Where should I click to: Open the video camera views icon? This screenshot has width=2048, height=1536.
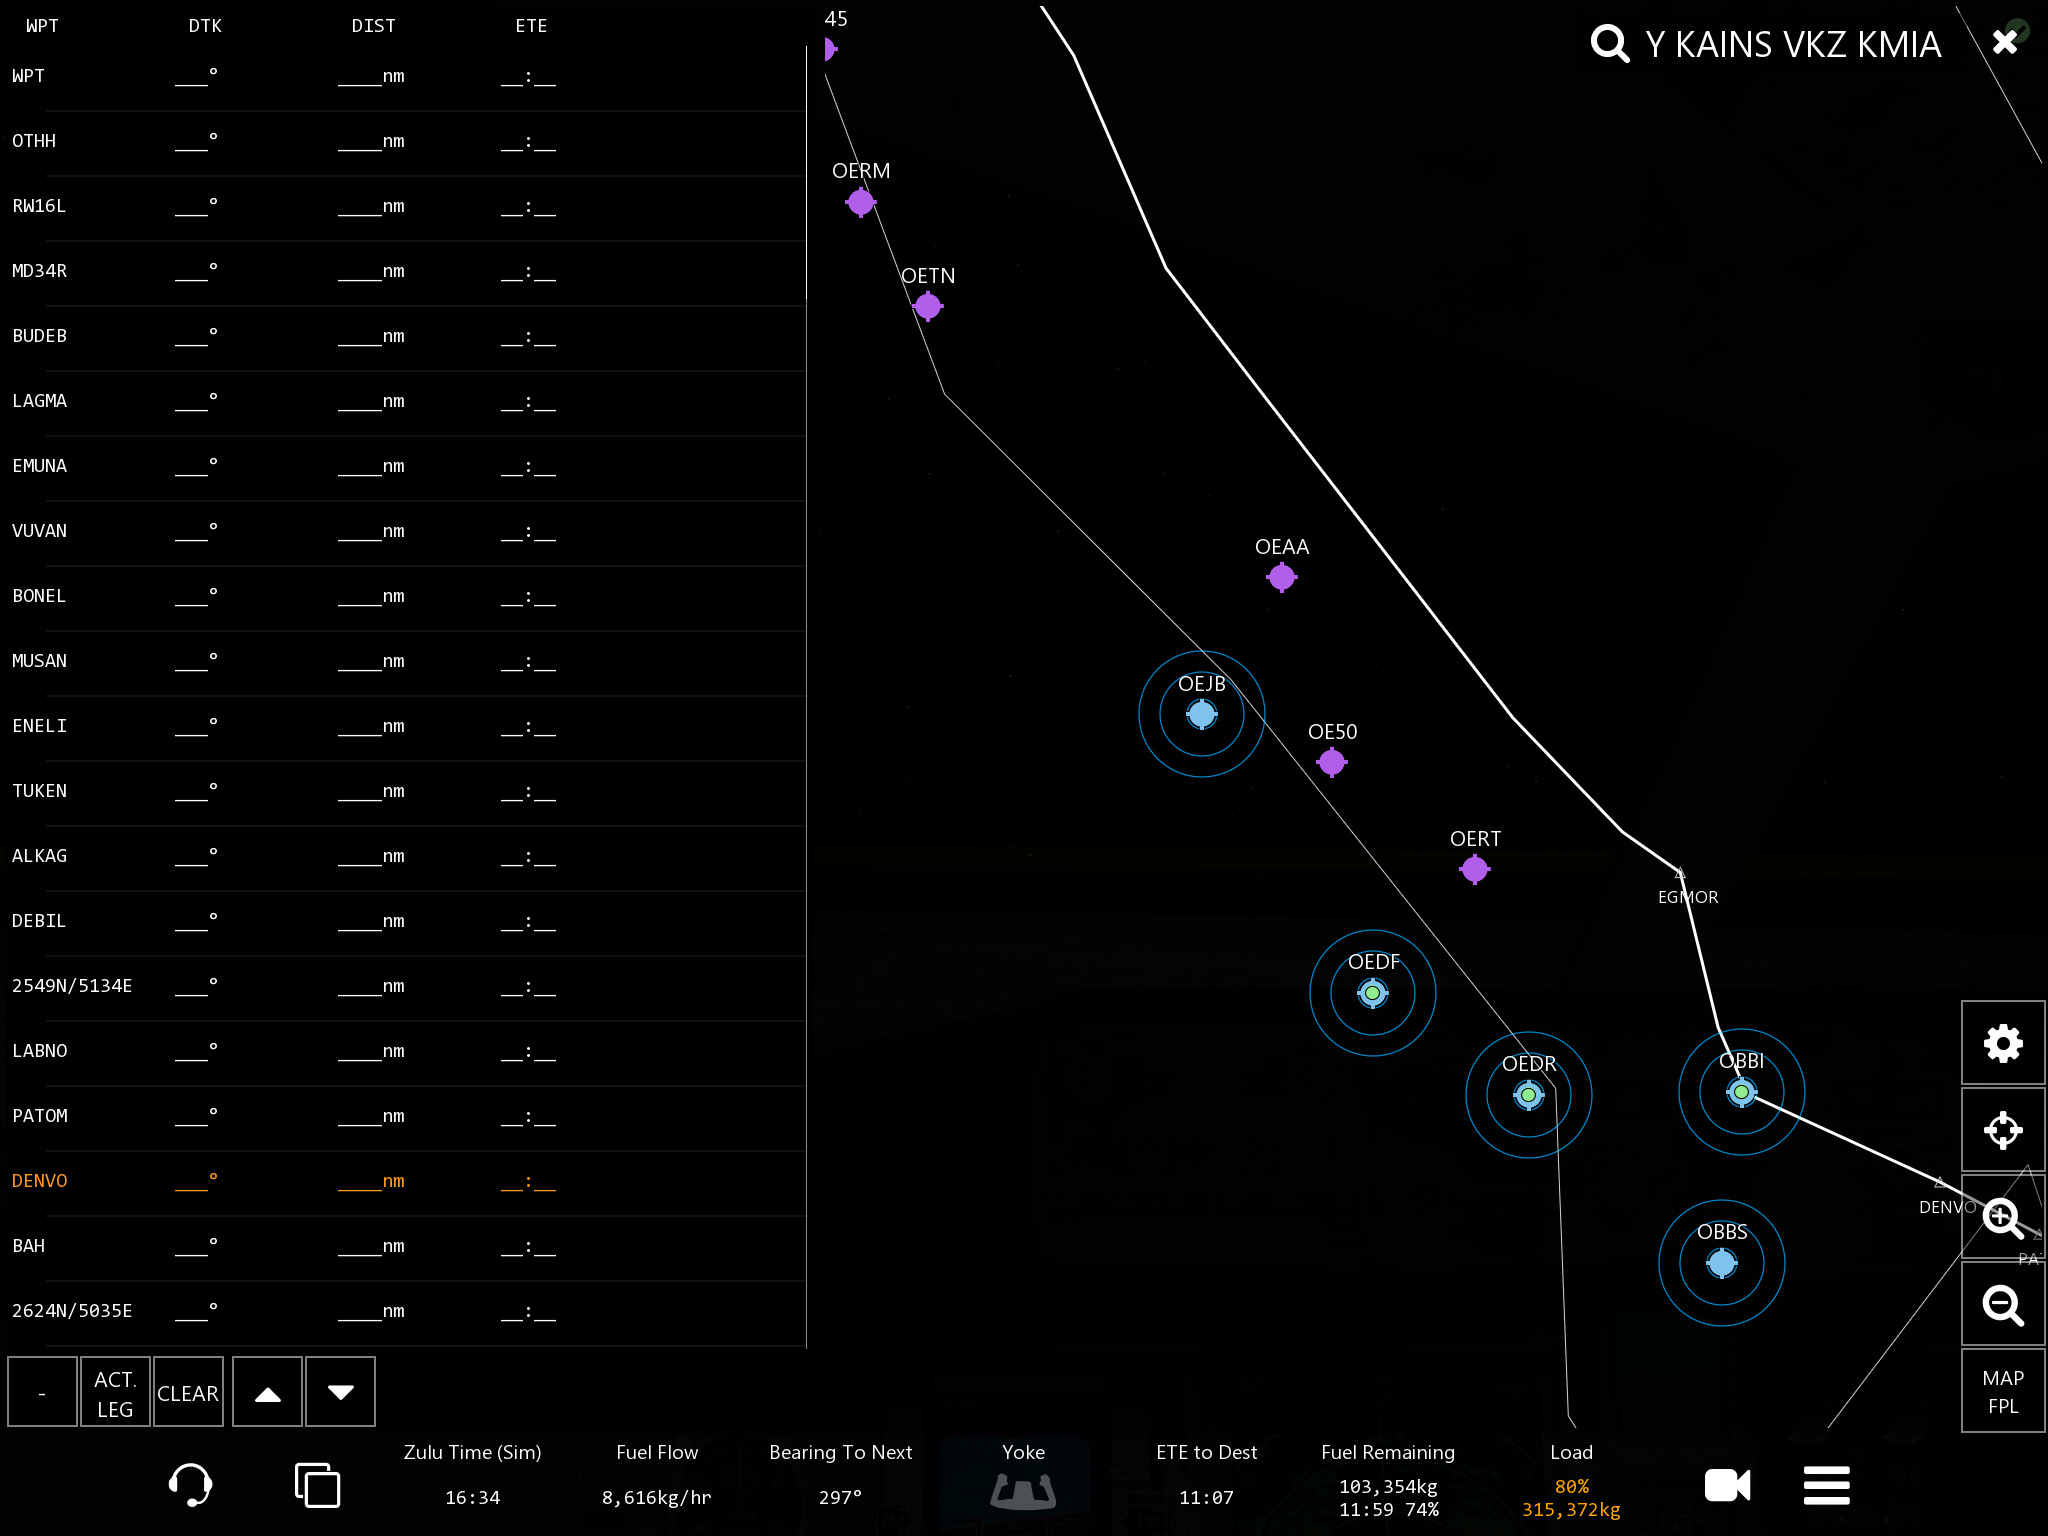pos(1727,1485)
